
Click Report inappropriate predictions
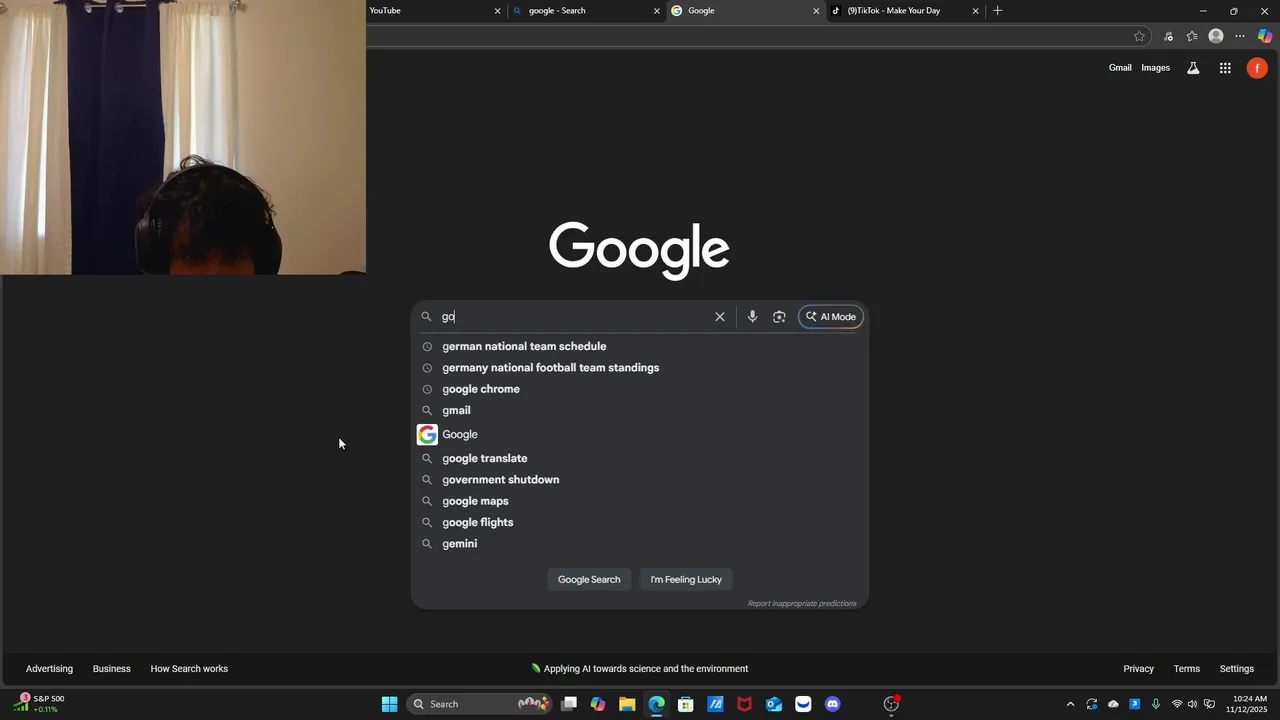point(802,603)
